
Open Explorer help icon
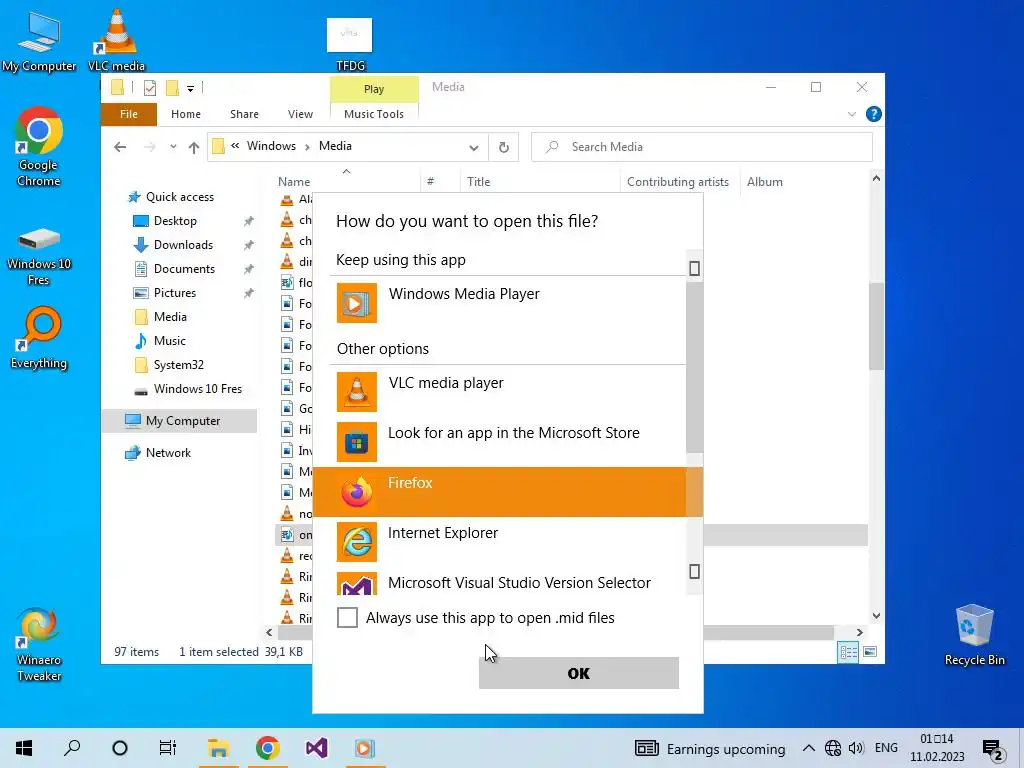pos(873,114)
